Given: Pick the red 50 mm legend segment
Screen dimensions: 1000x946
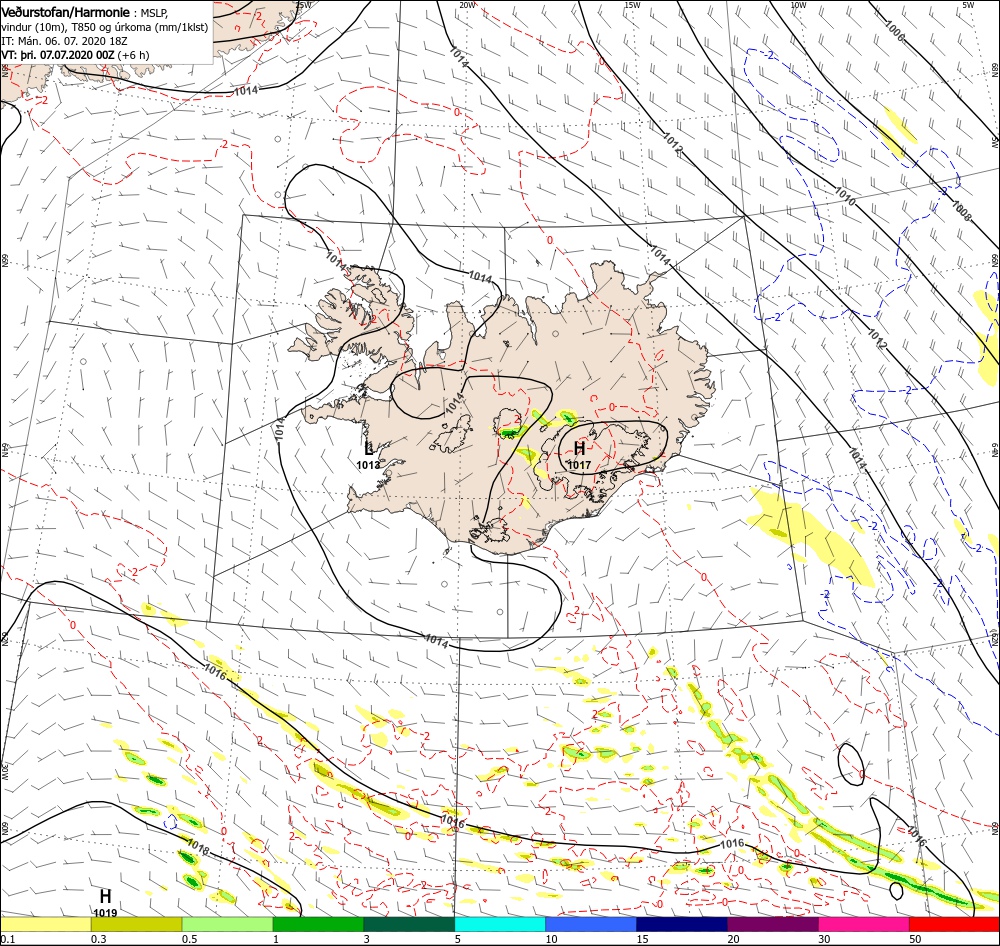Looking at the screenshot, I should point(955,924).
